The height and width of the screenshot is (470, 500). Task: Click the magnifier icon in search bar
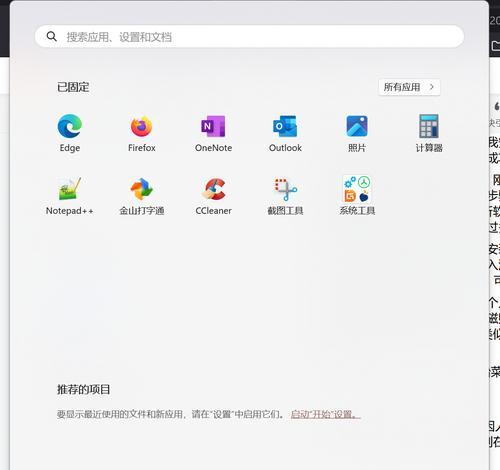(52, 36)
